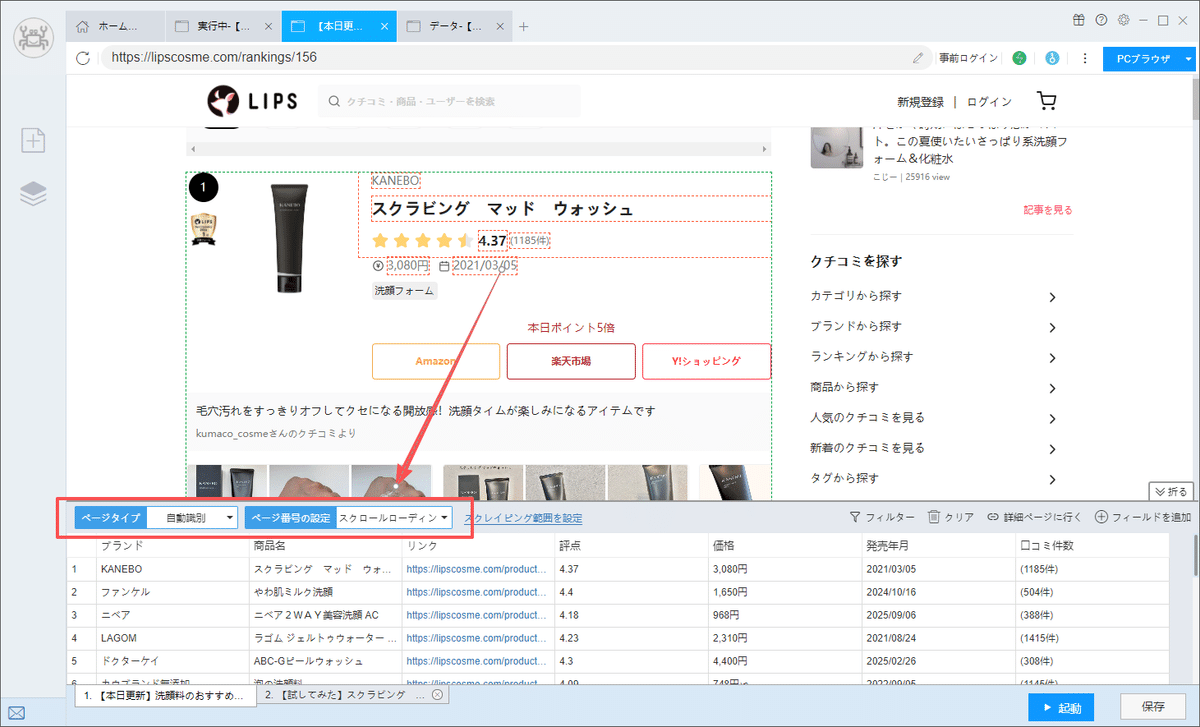Open the PCブラウザ dropdown arrow
This screenshot has height=727, width=1200.
(x=1188, y=59)
